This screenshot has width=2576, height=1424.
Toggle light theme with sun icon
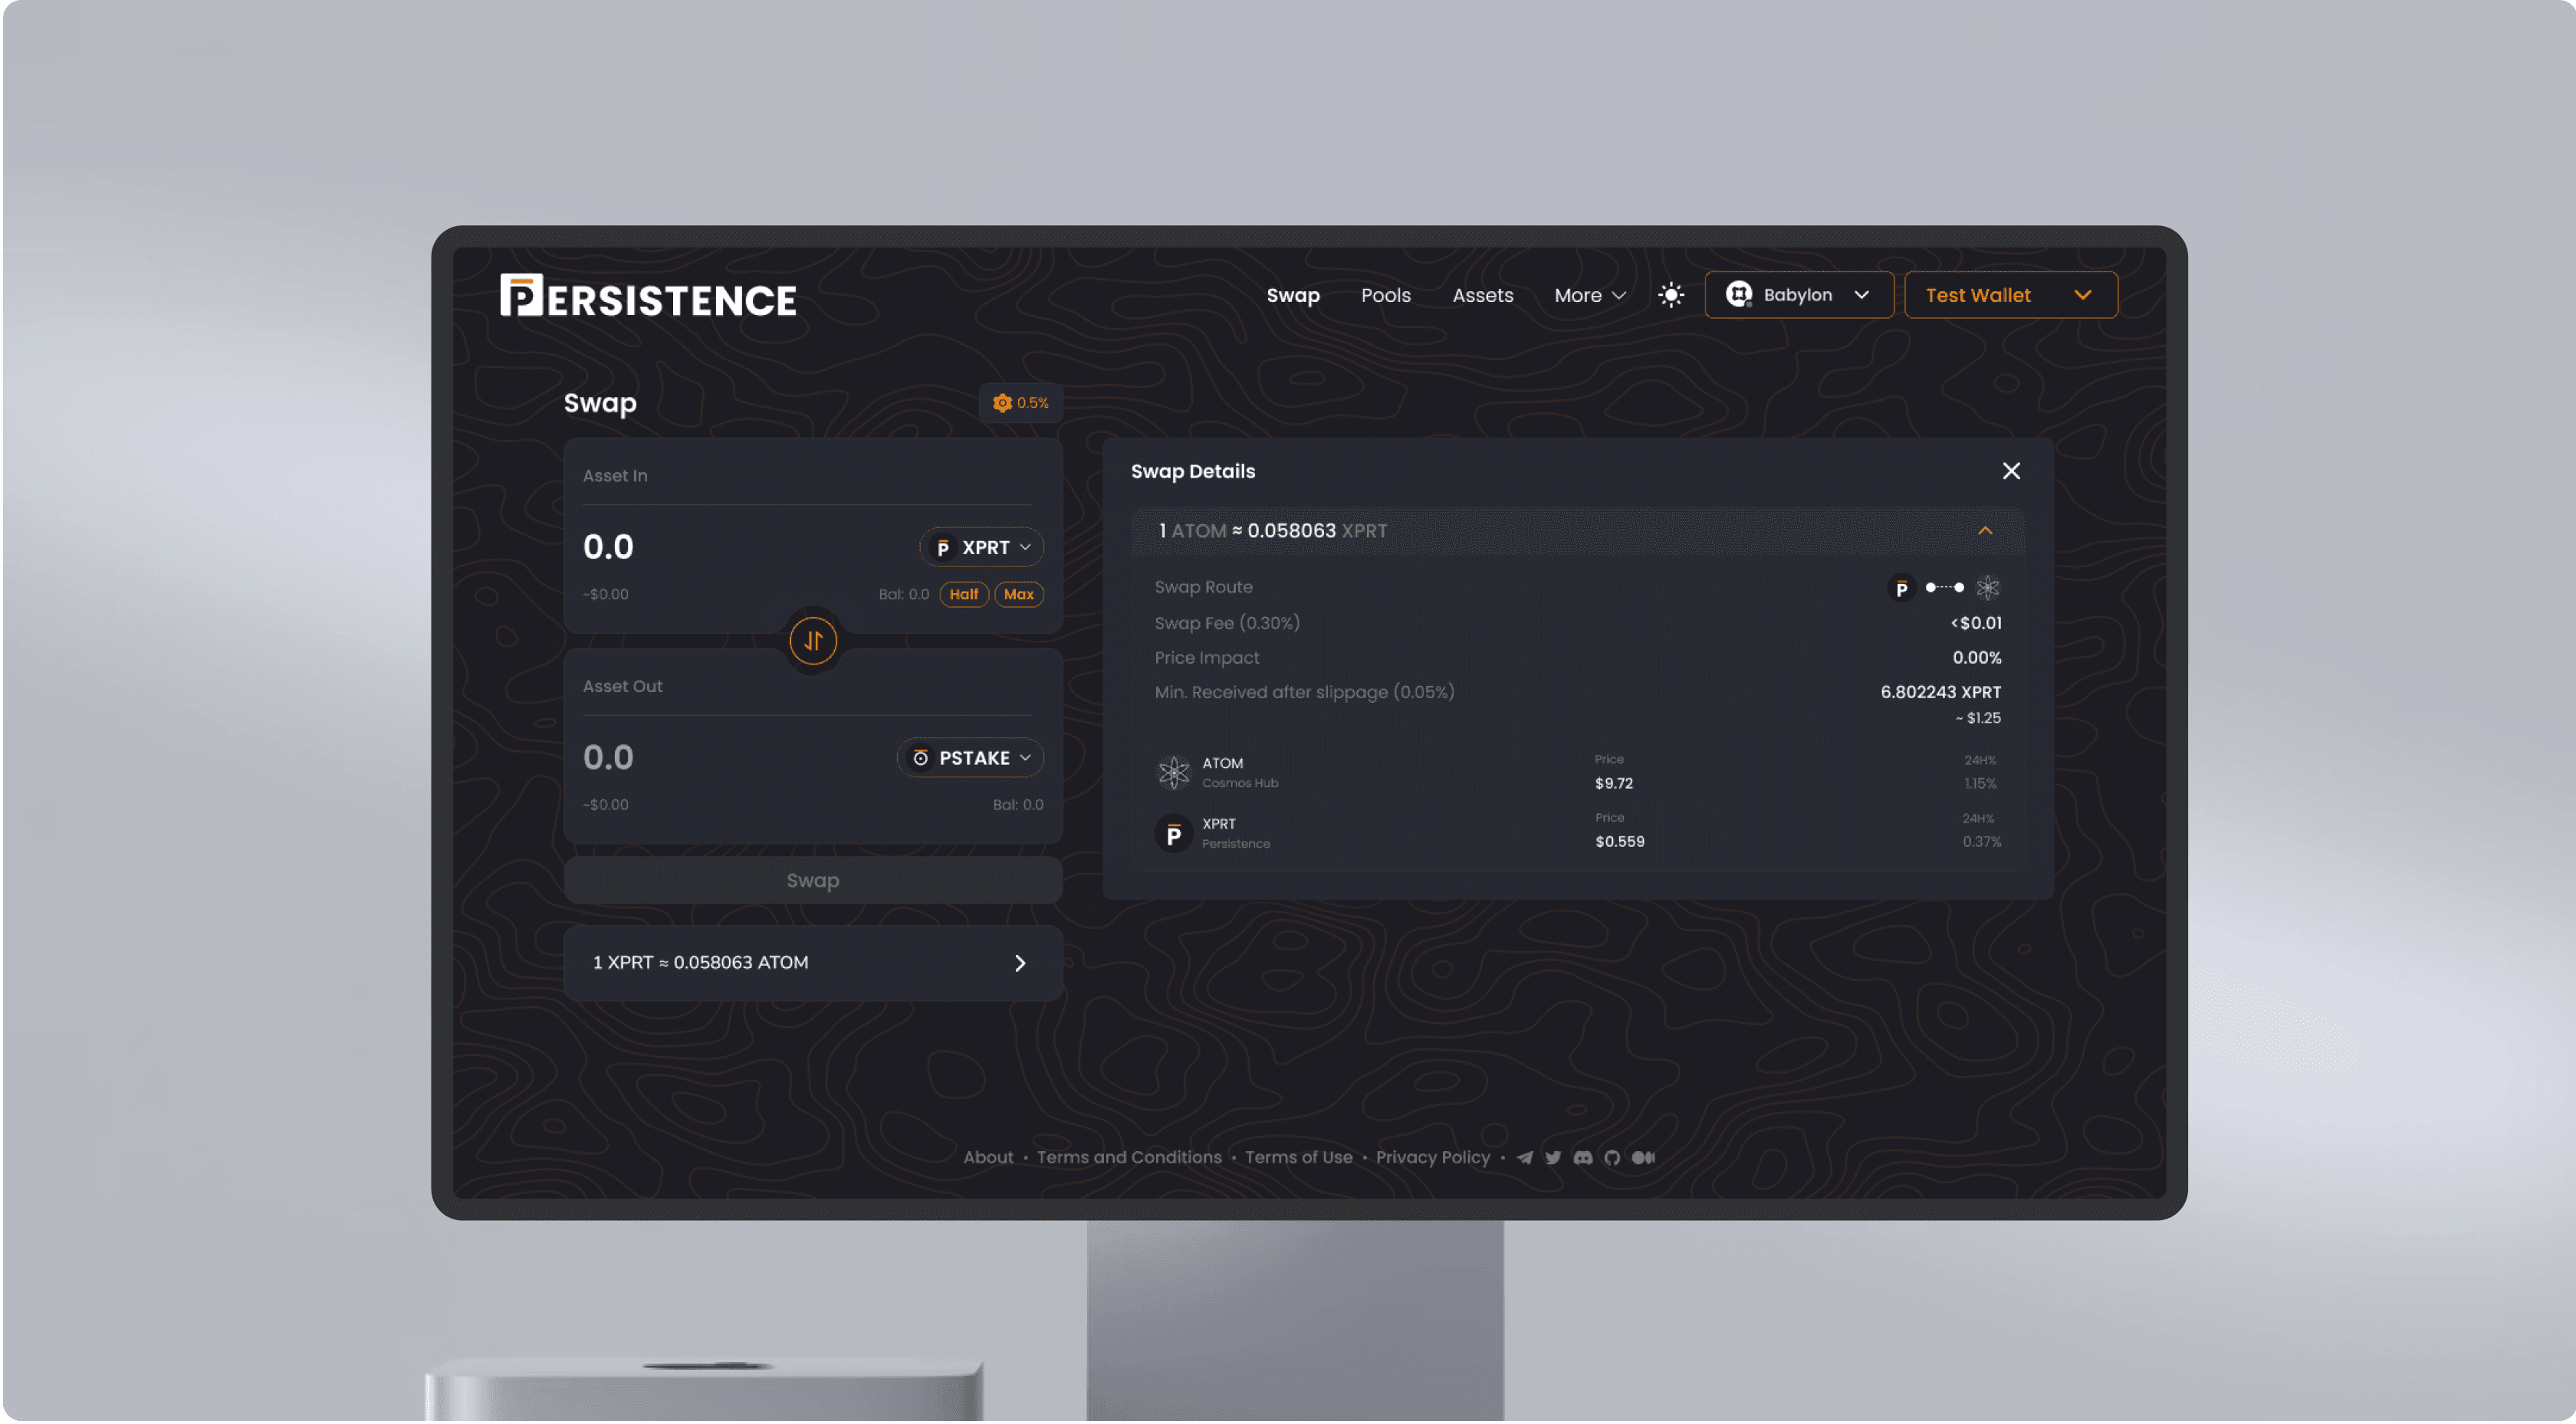pos(1671,295)
